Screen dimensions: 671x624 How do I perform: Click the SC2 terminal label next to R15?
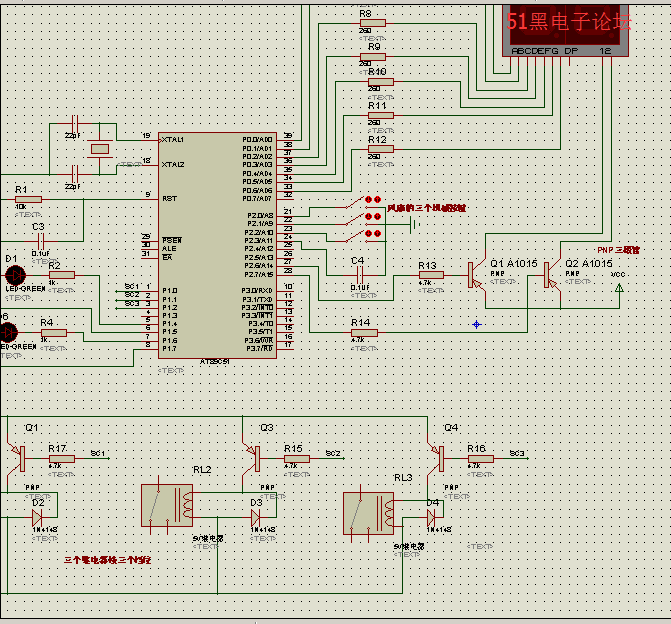pos(333,453)
